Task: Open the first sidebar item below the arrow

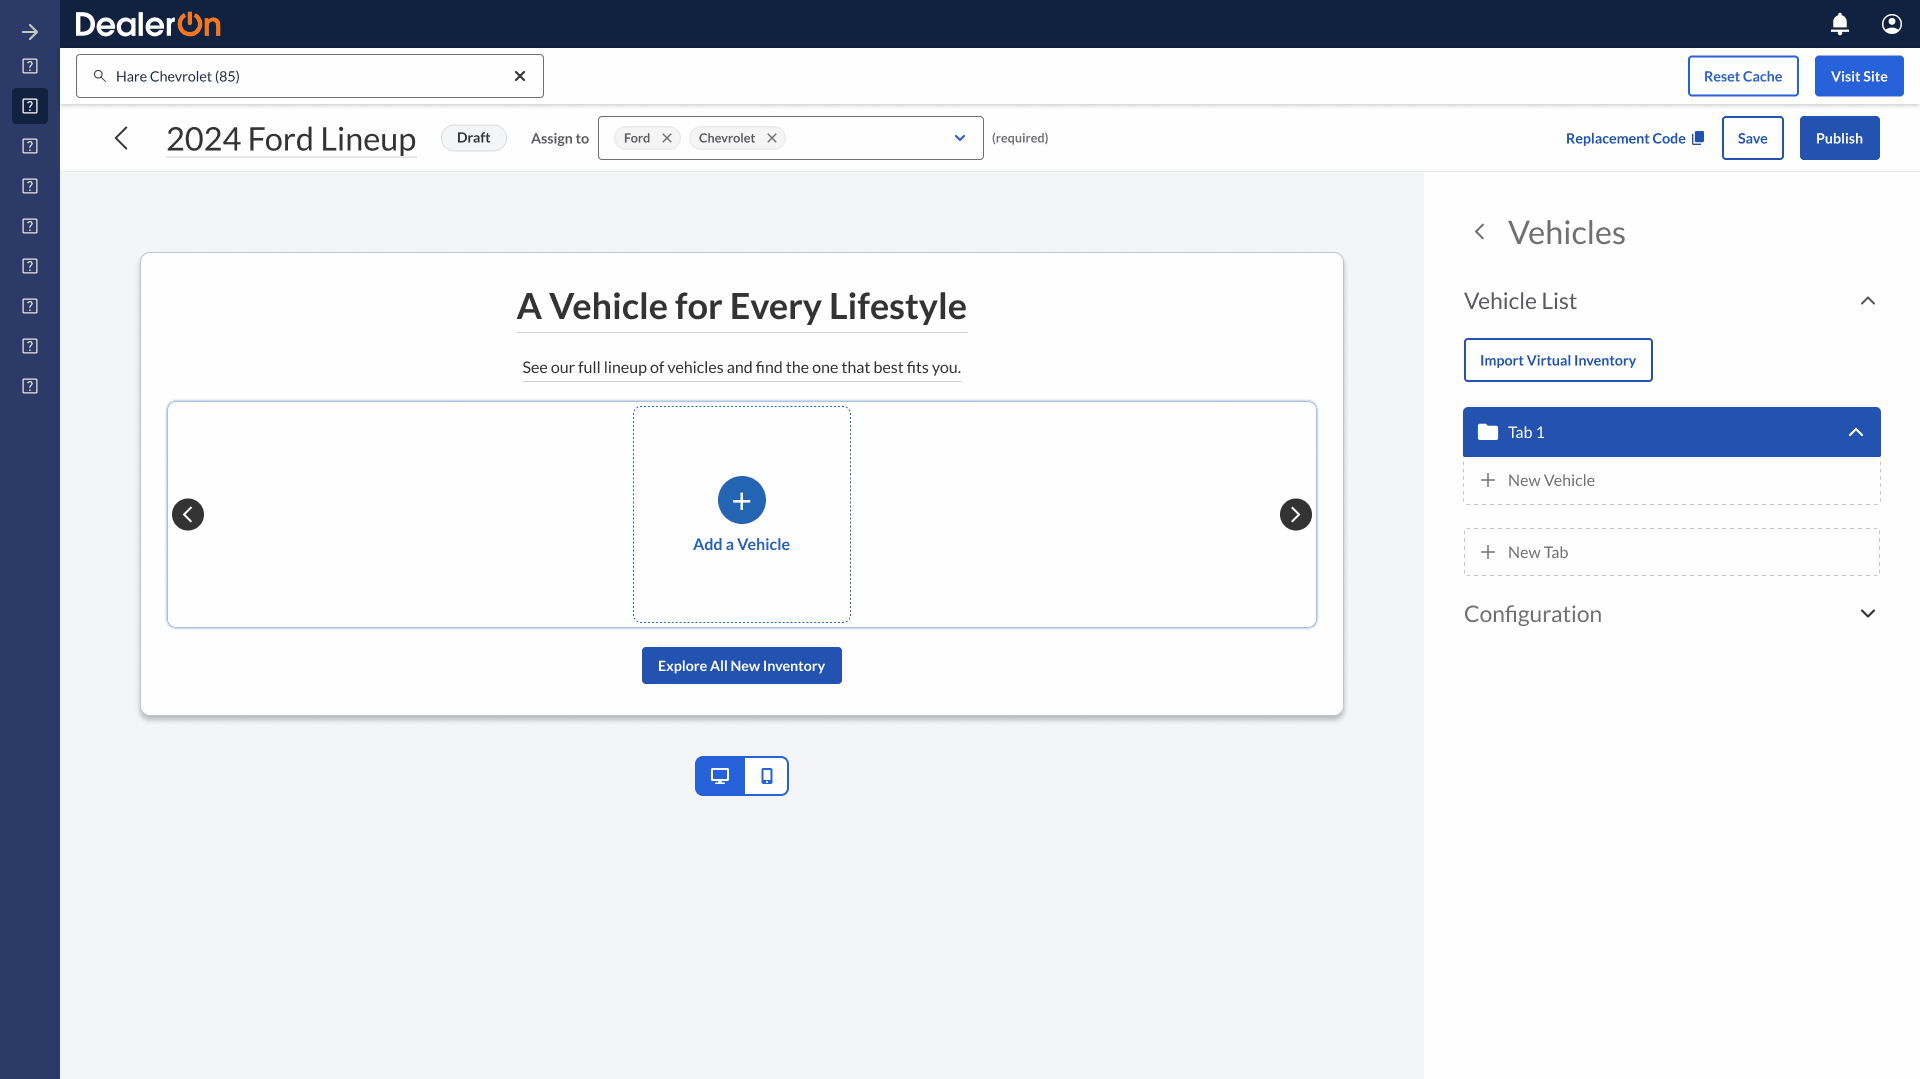Action: [x=30, y=66]
